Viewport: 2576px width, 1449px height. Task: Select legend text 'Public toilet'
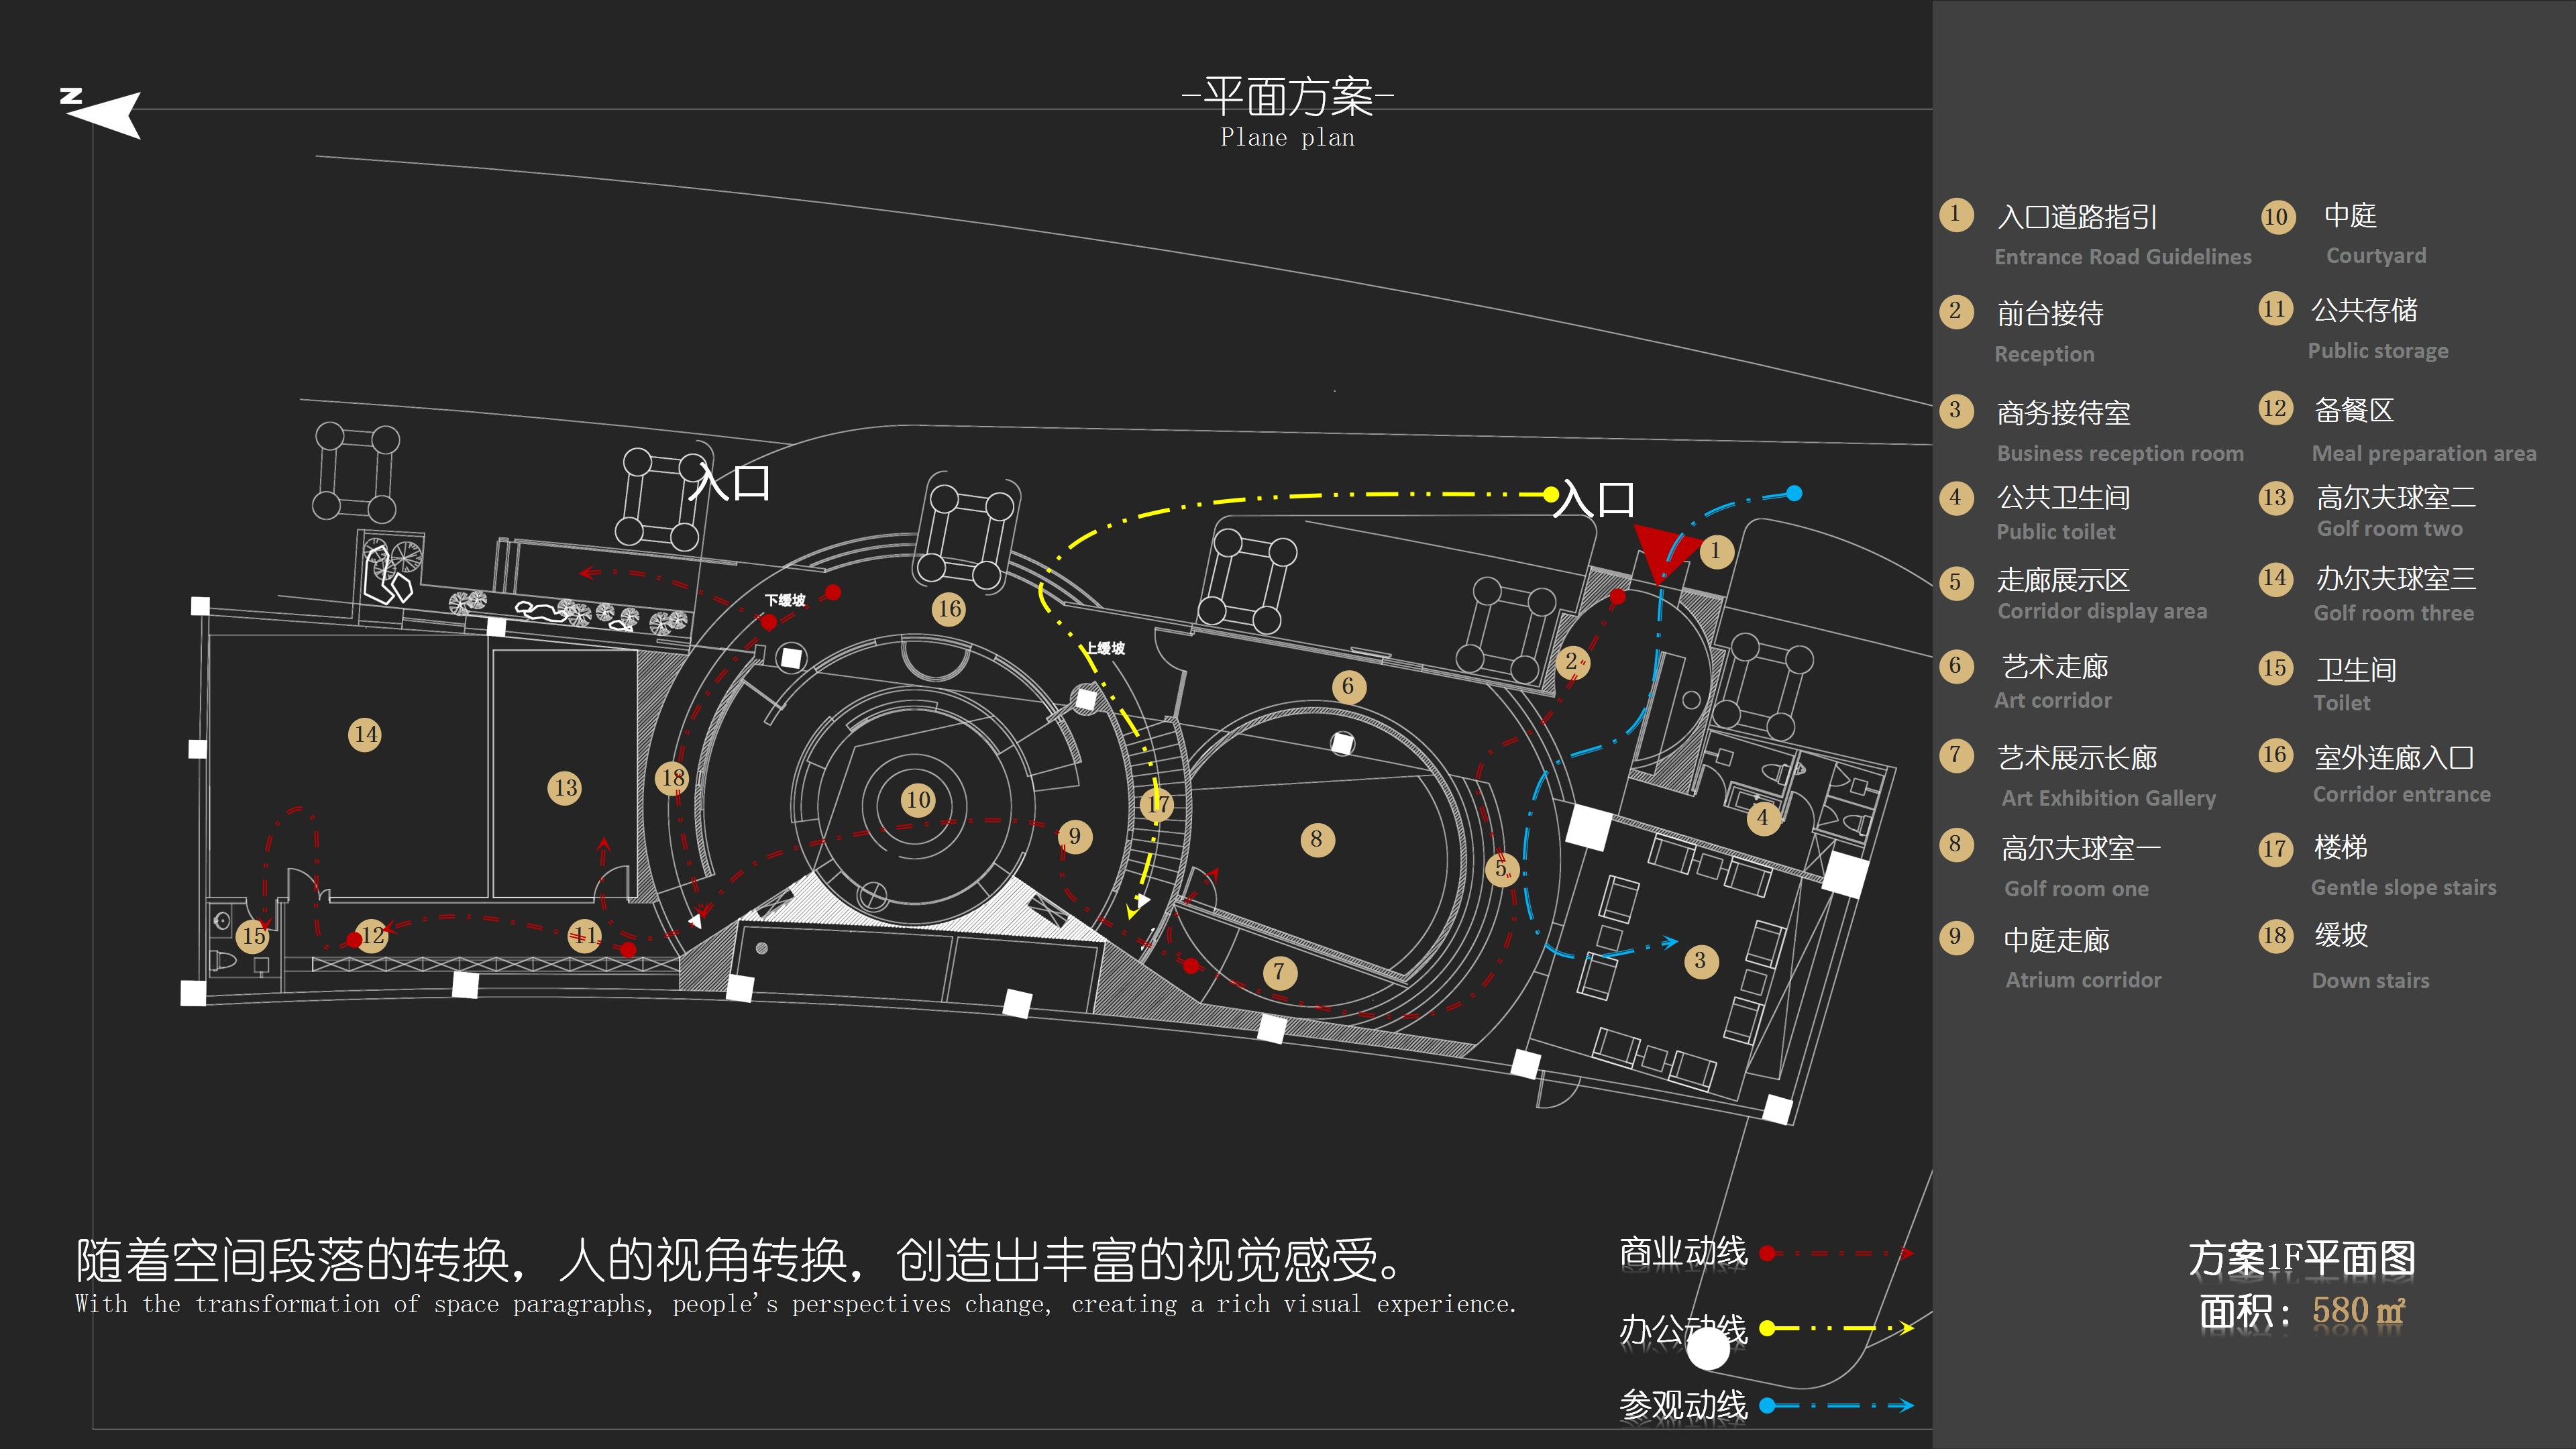coord(2056,532)
